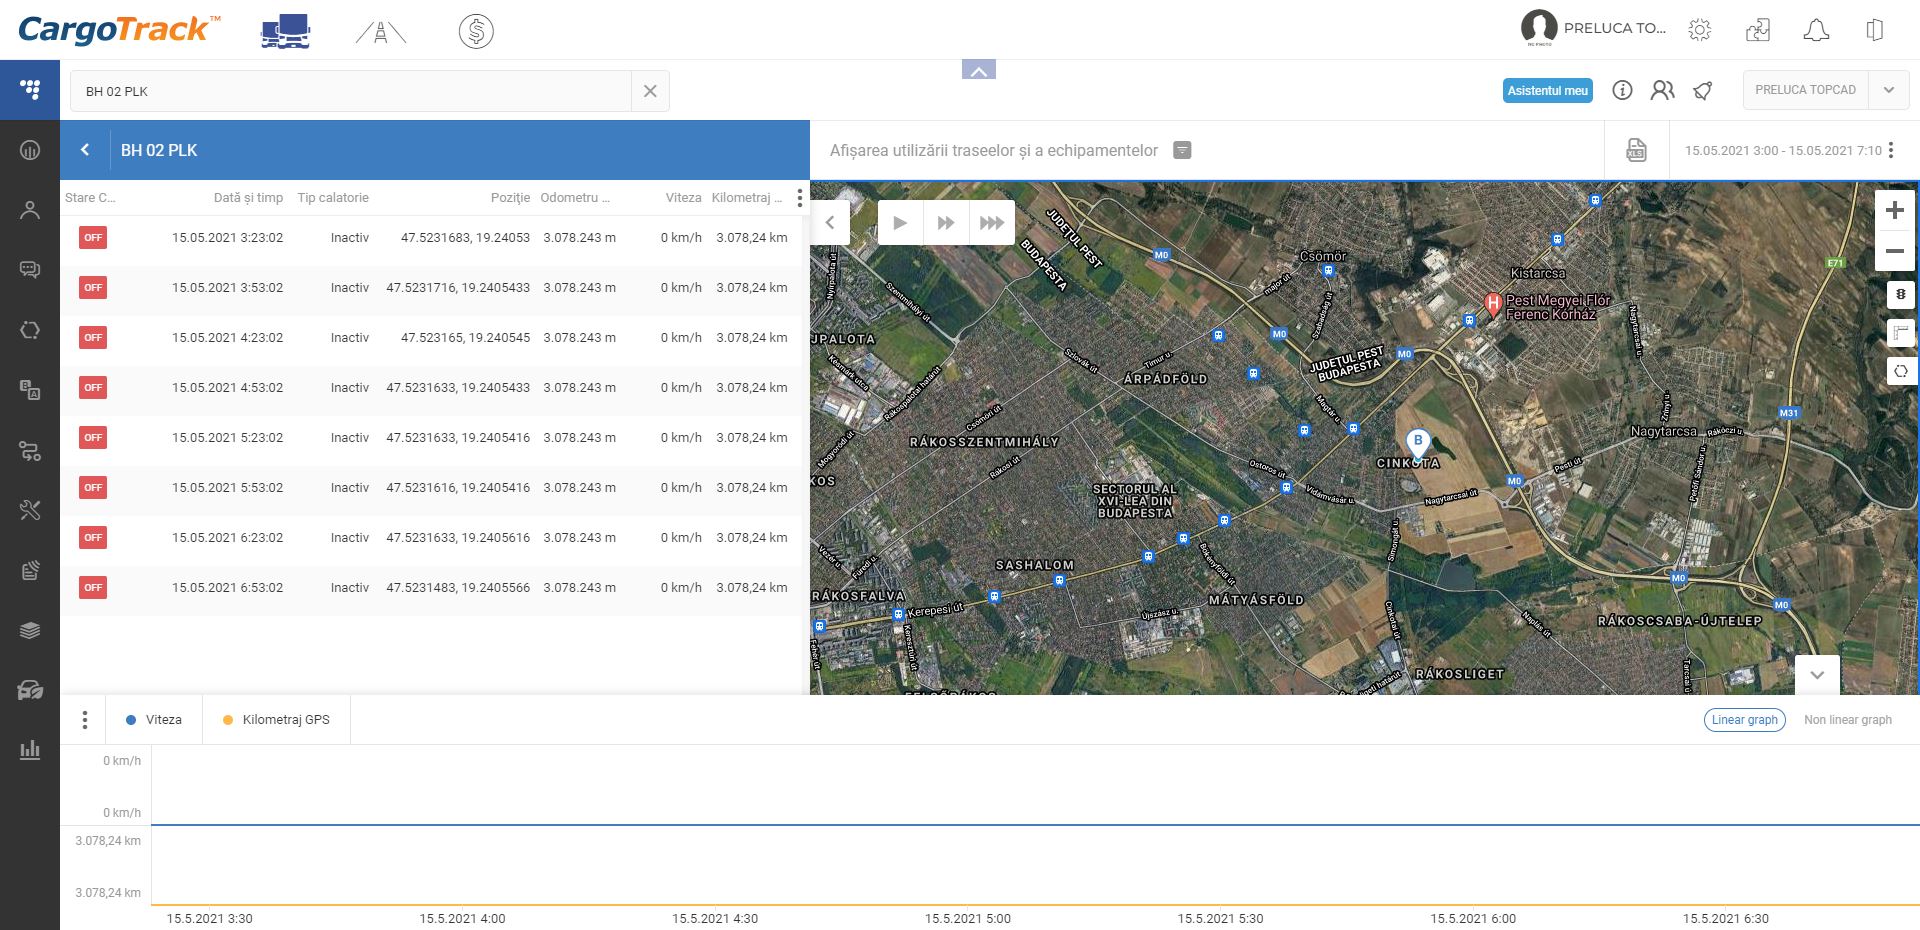The width and height of the screenshot is (1920, 930).
Task: Collapse the top panel with up chevron
Action: tap(978, 70)
